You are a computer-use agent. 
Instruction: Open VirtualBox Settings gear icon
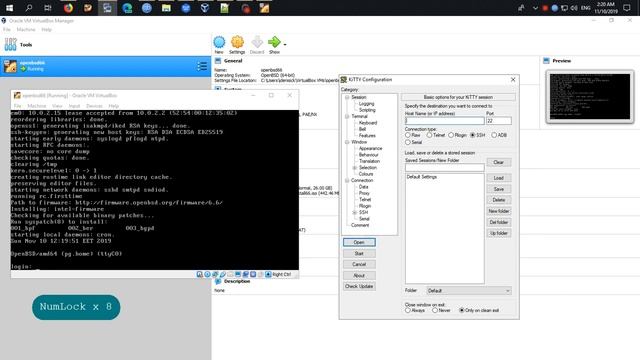(237, 42)
